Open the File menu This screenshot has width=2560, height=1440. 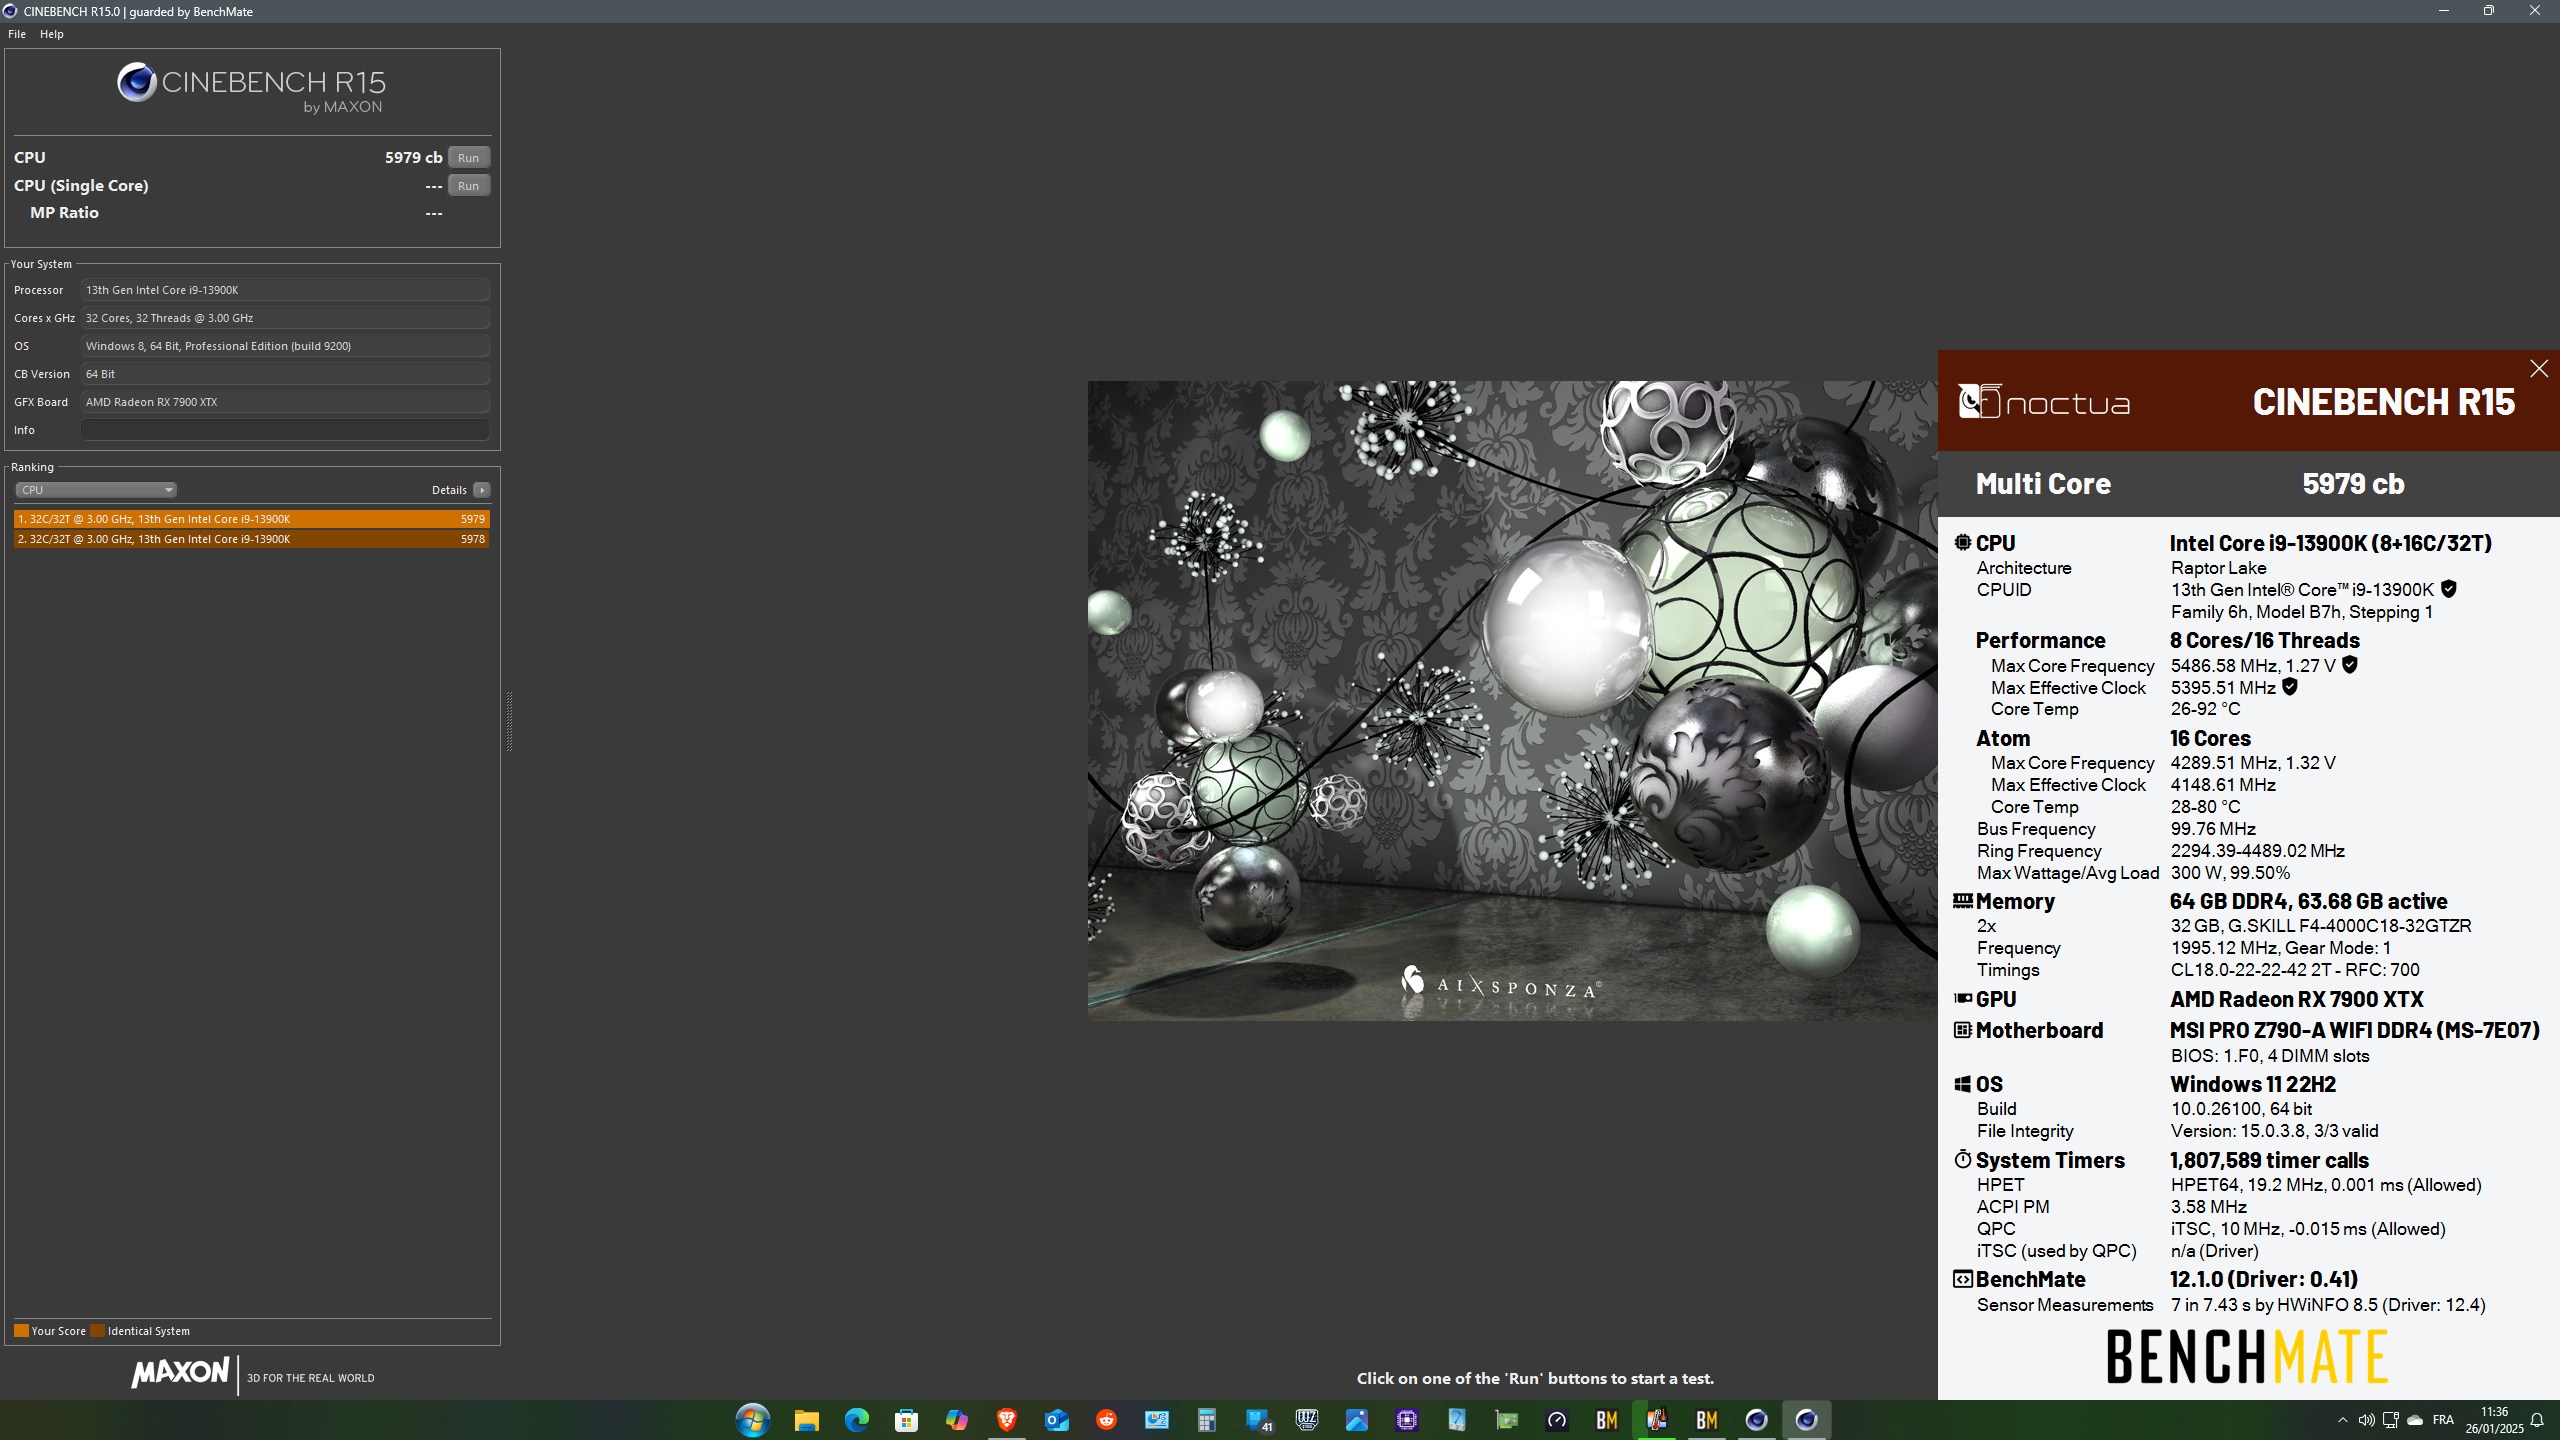(17, 34)
